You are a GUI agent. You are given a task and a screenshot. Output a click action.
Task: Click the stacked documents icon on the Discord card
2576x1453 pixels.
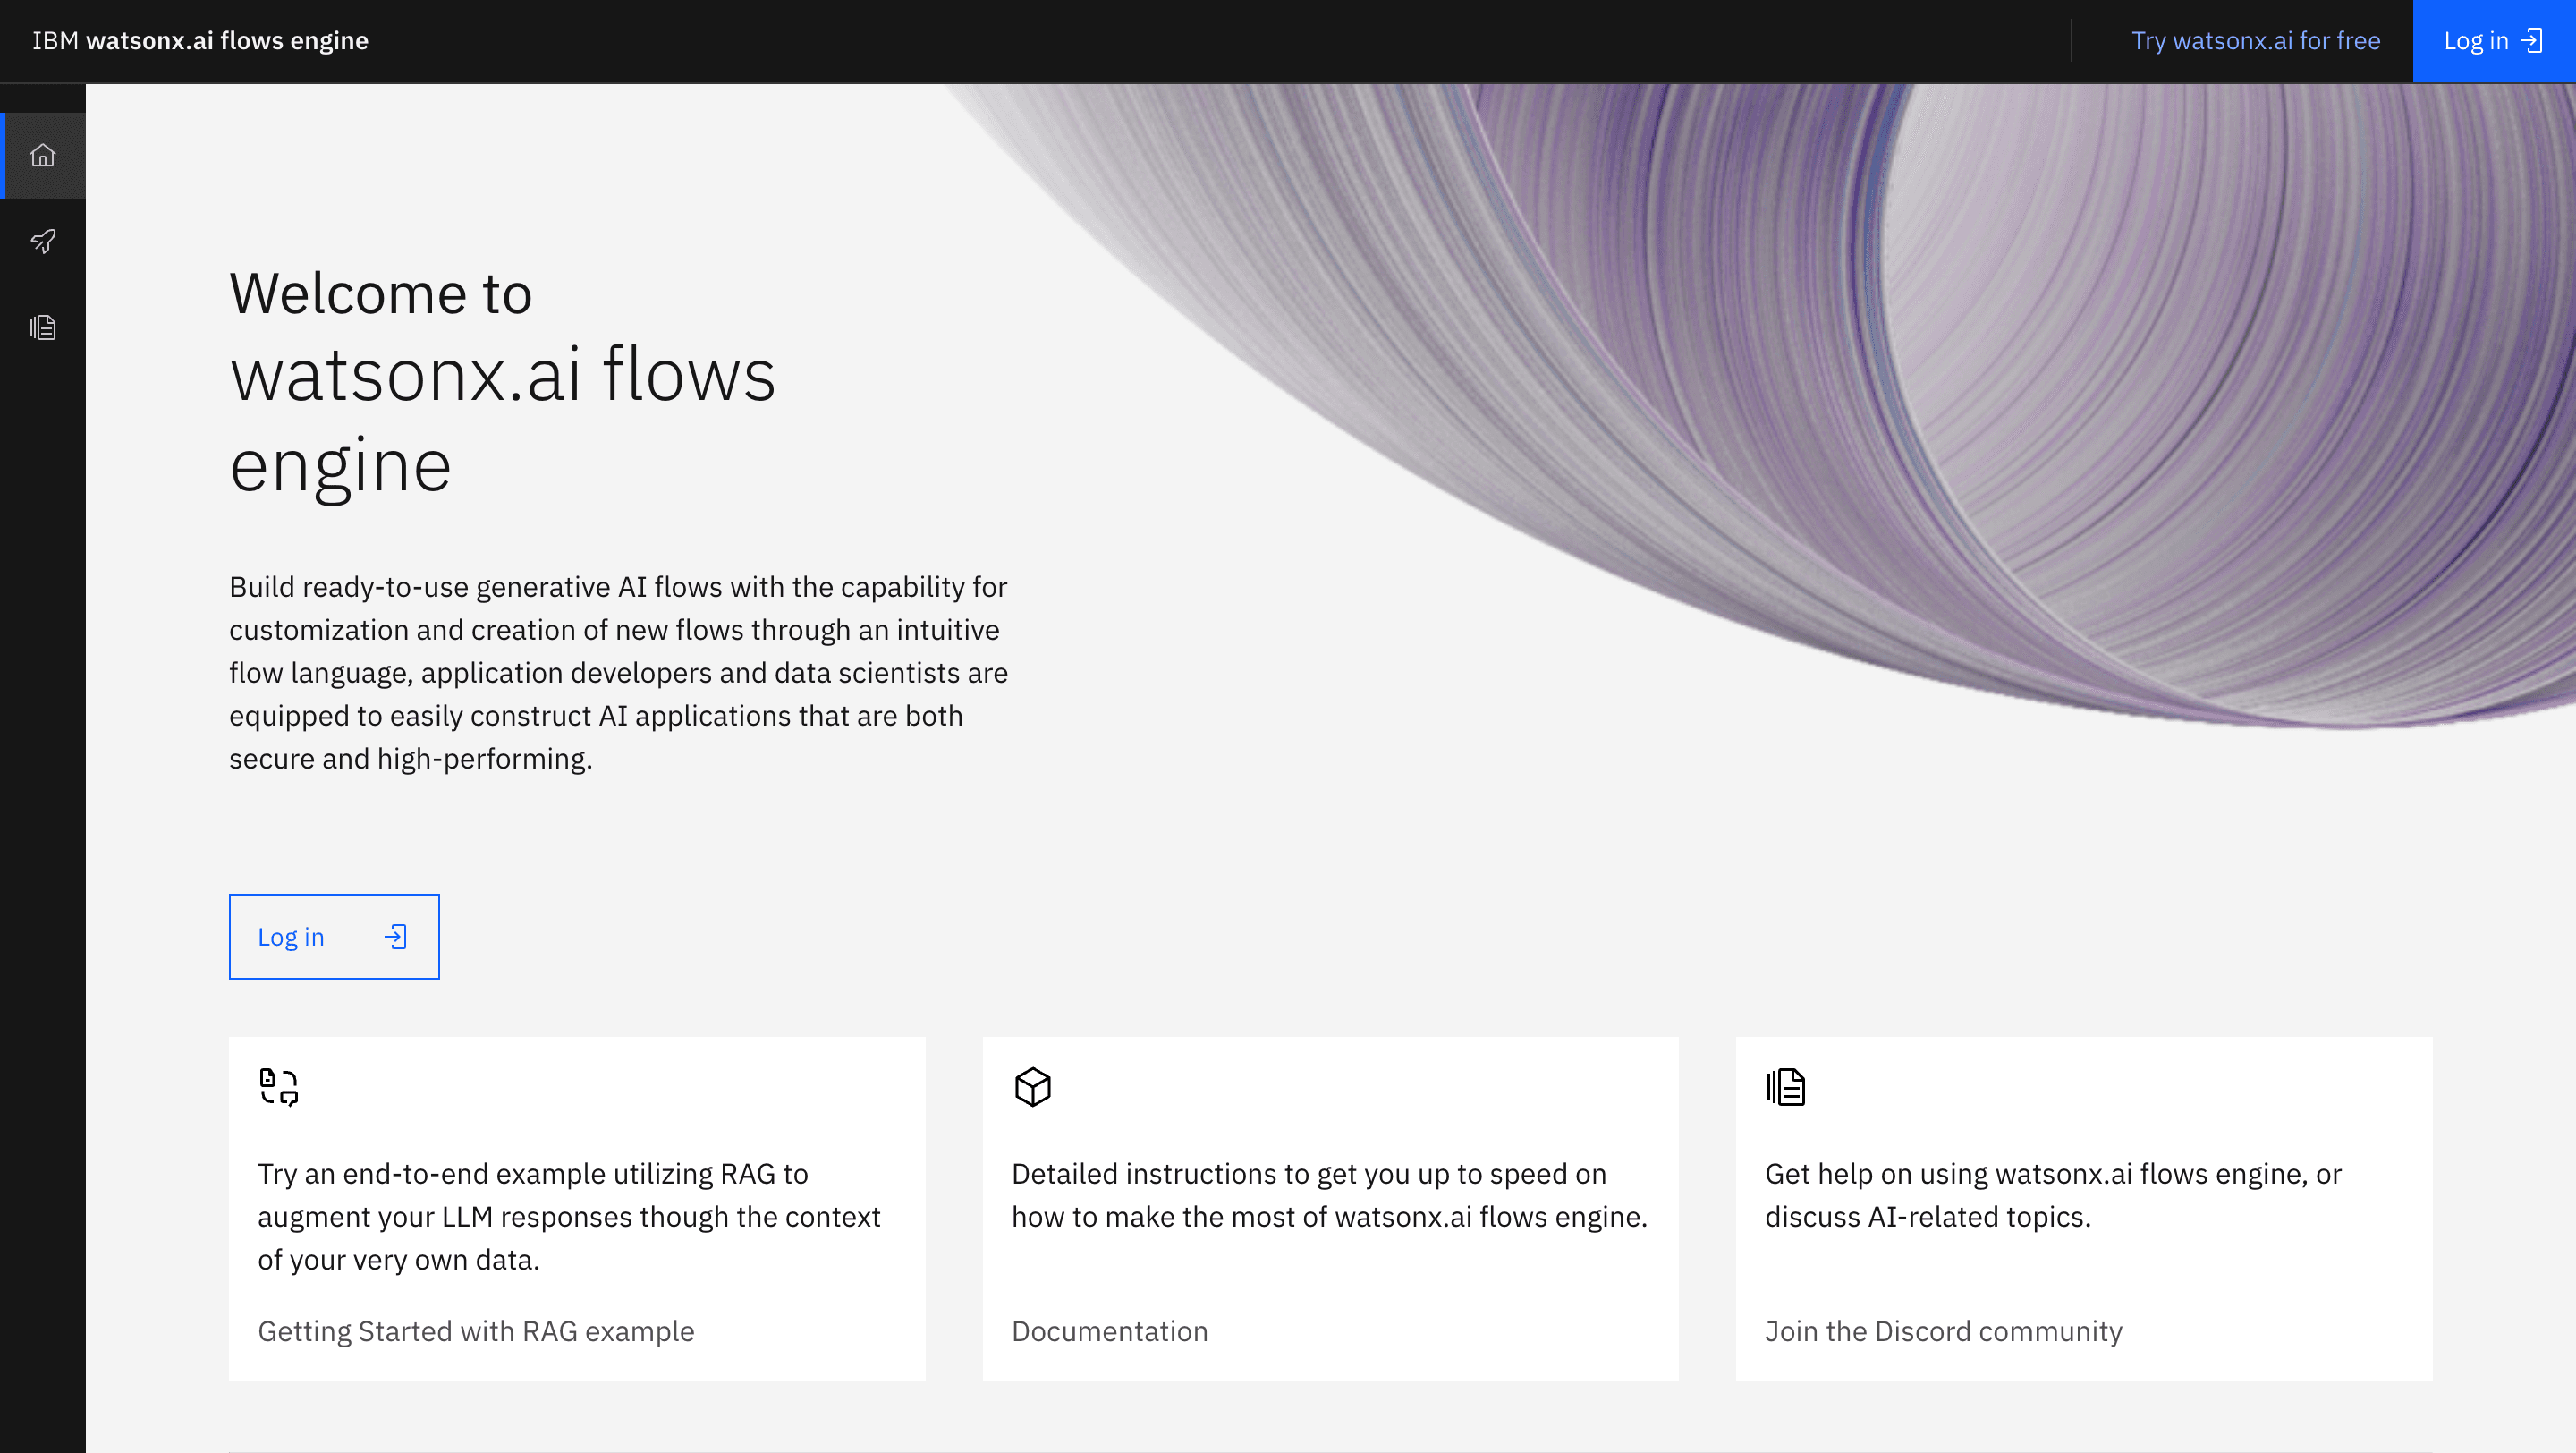click(1787, 1087)
